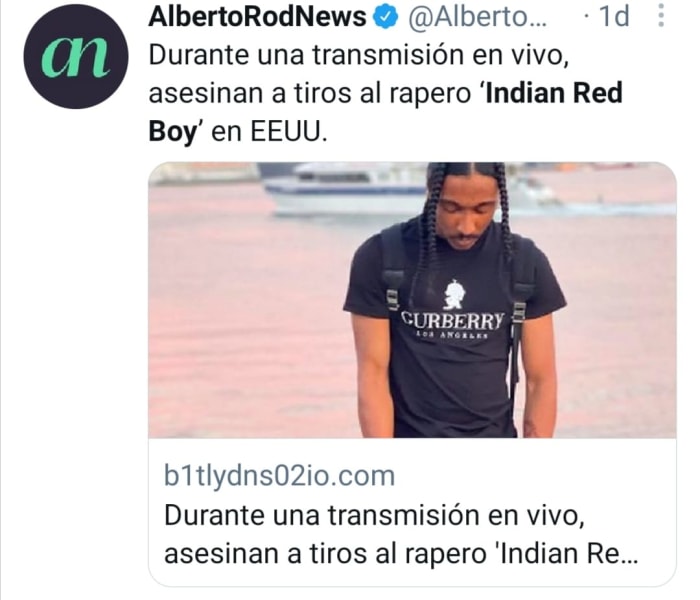The height and width of the screenshot is (600, 700).
Task: Visit the truncated @Alberto... handle
Action: (x=477, y=17)
